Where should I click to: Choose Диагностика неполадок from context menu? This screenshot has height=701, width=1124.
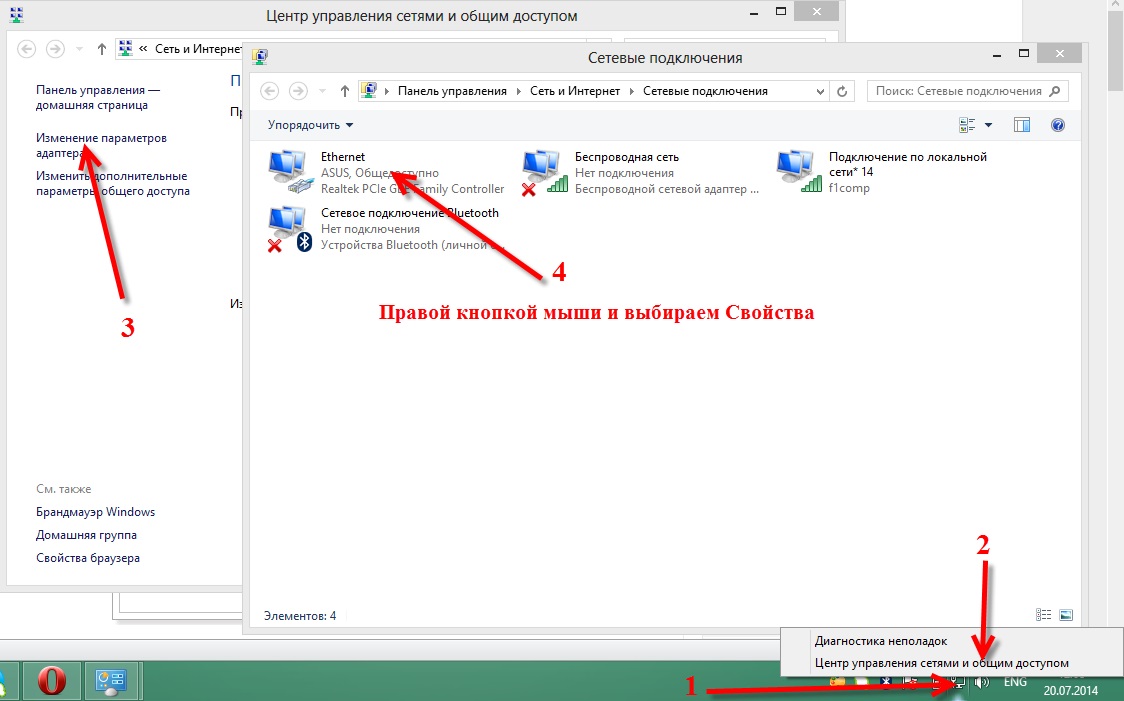881,641
